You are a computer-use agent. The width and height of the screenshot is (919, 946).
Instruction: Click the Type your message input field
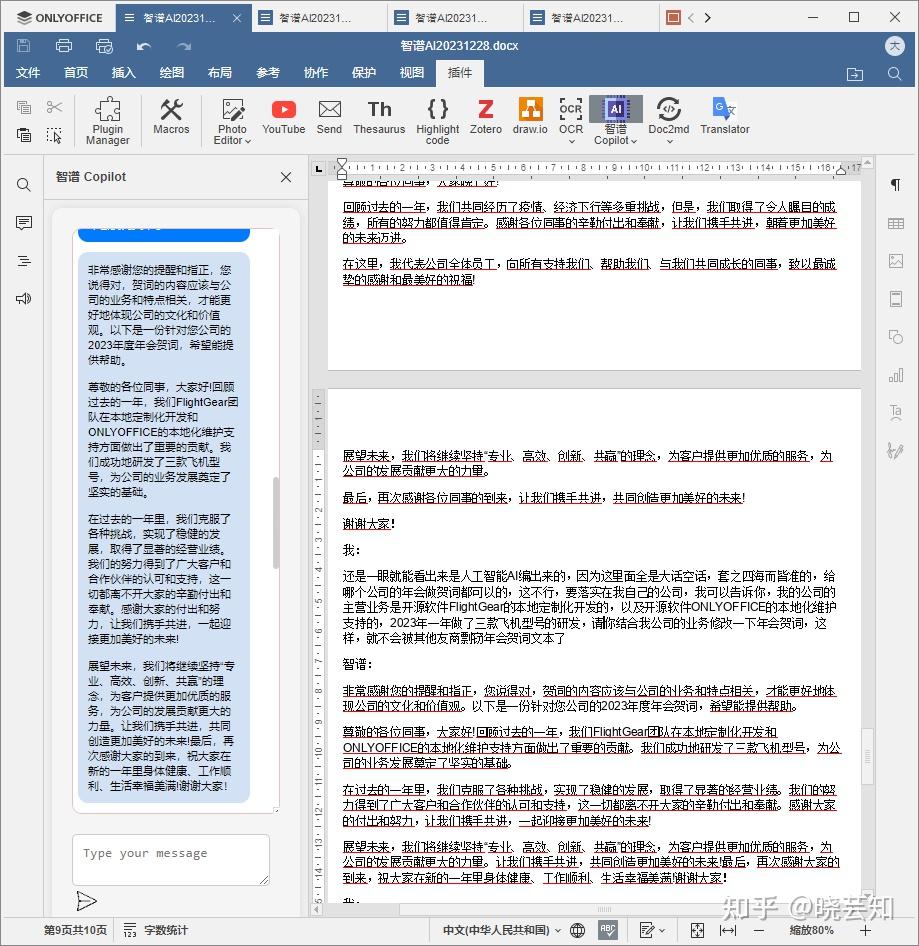pos(171,860)
